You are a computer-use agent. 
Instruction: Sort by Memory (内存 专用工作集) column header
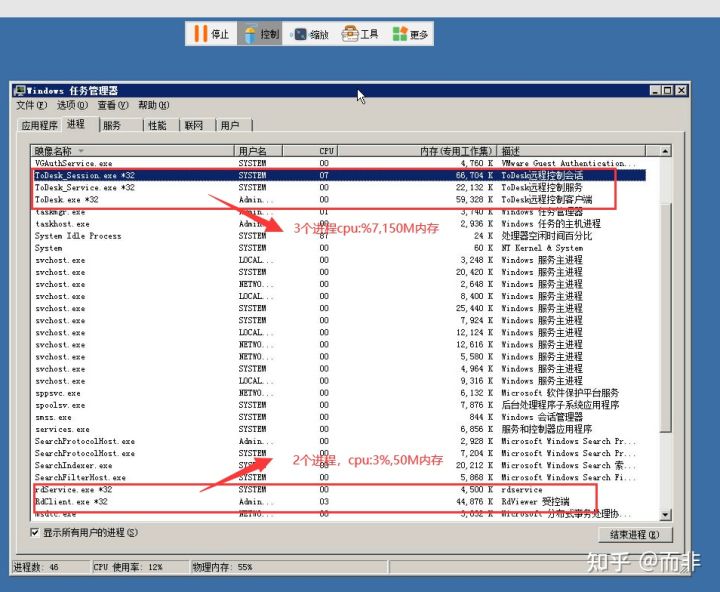pos(417,151)
